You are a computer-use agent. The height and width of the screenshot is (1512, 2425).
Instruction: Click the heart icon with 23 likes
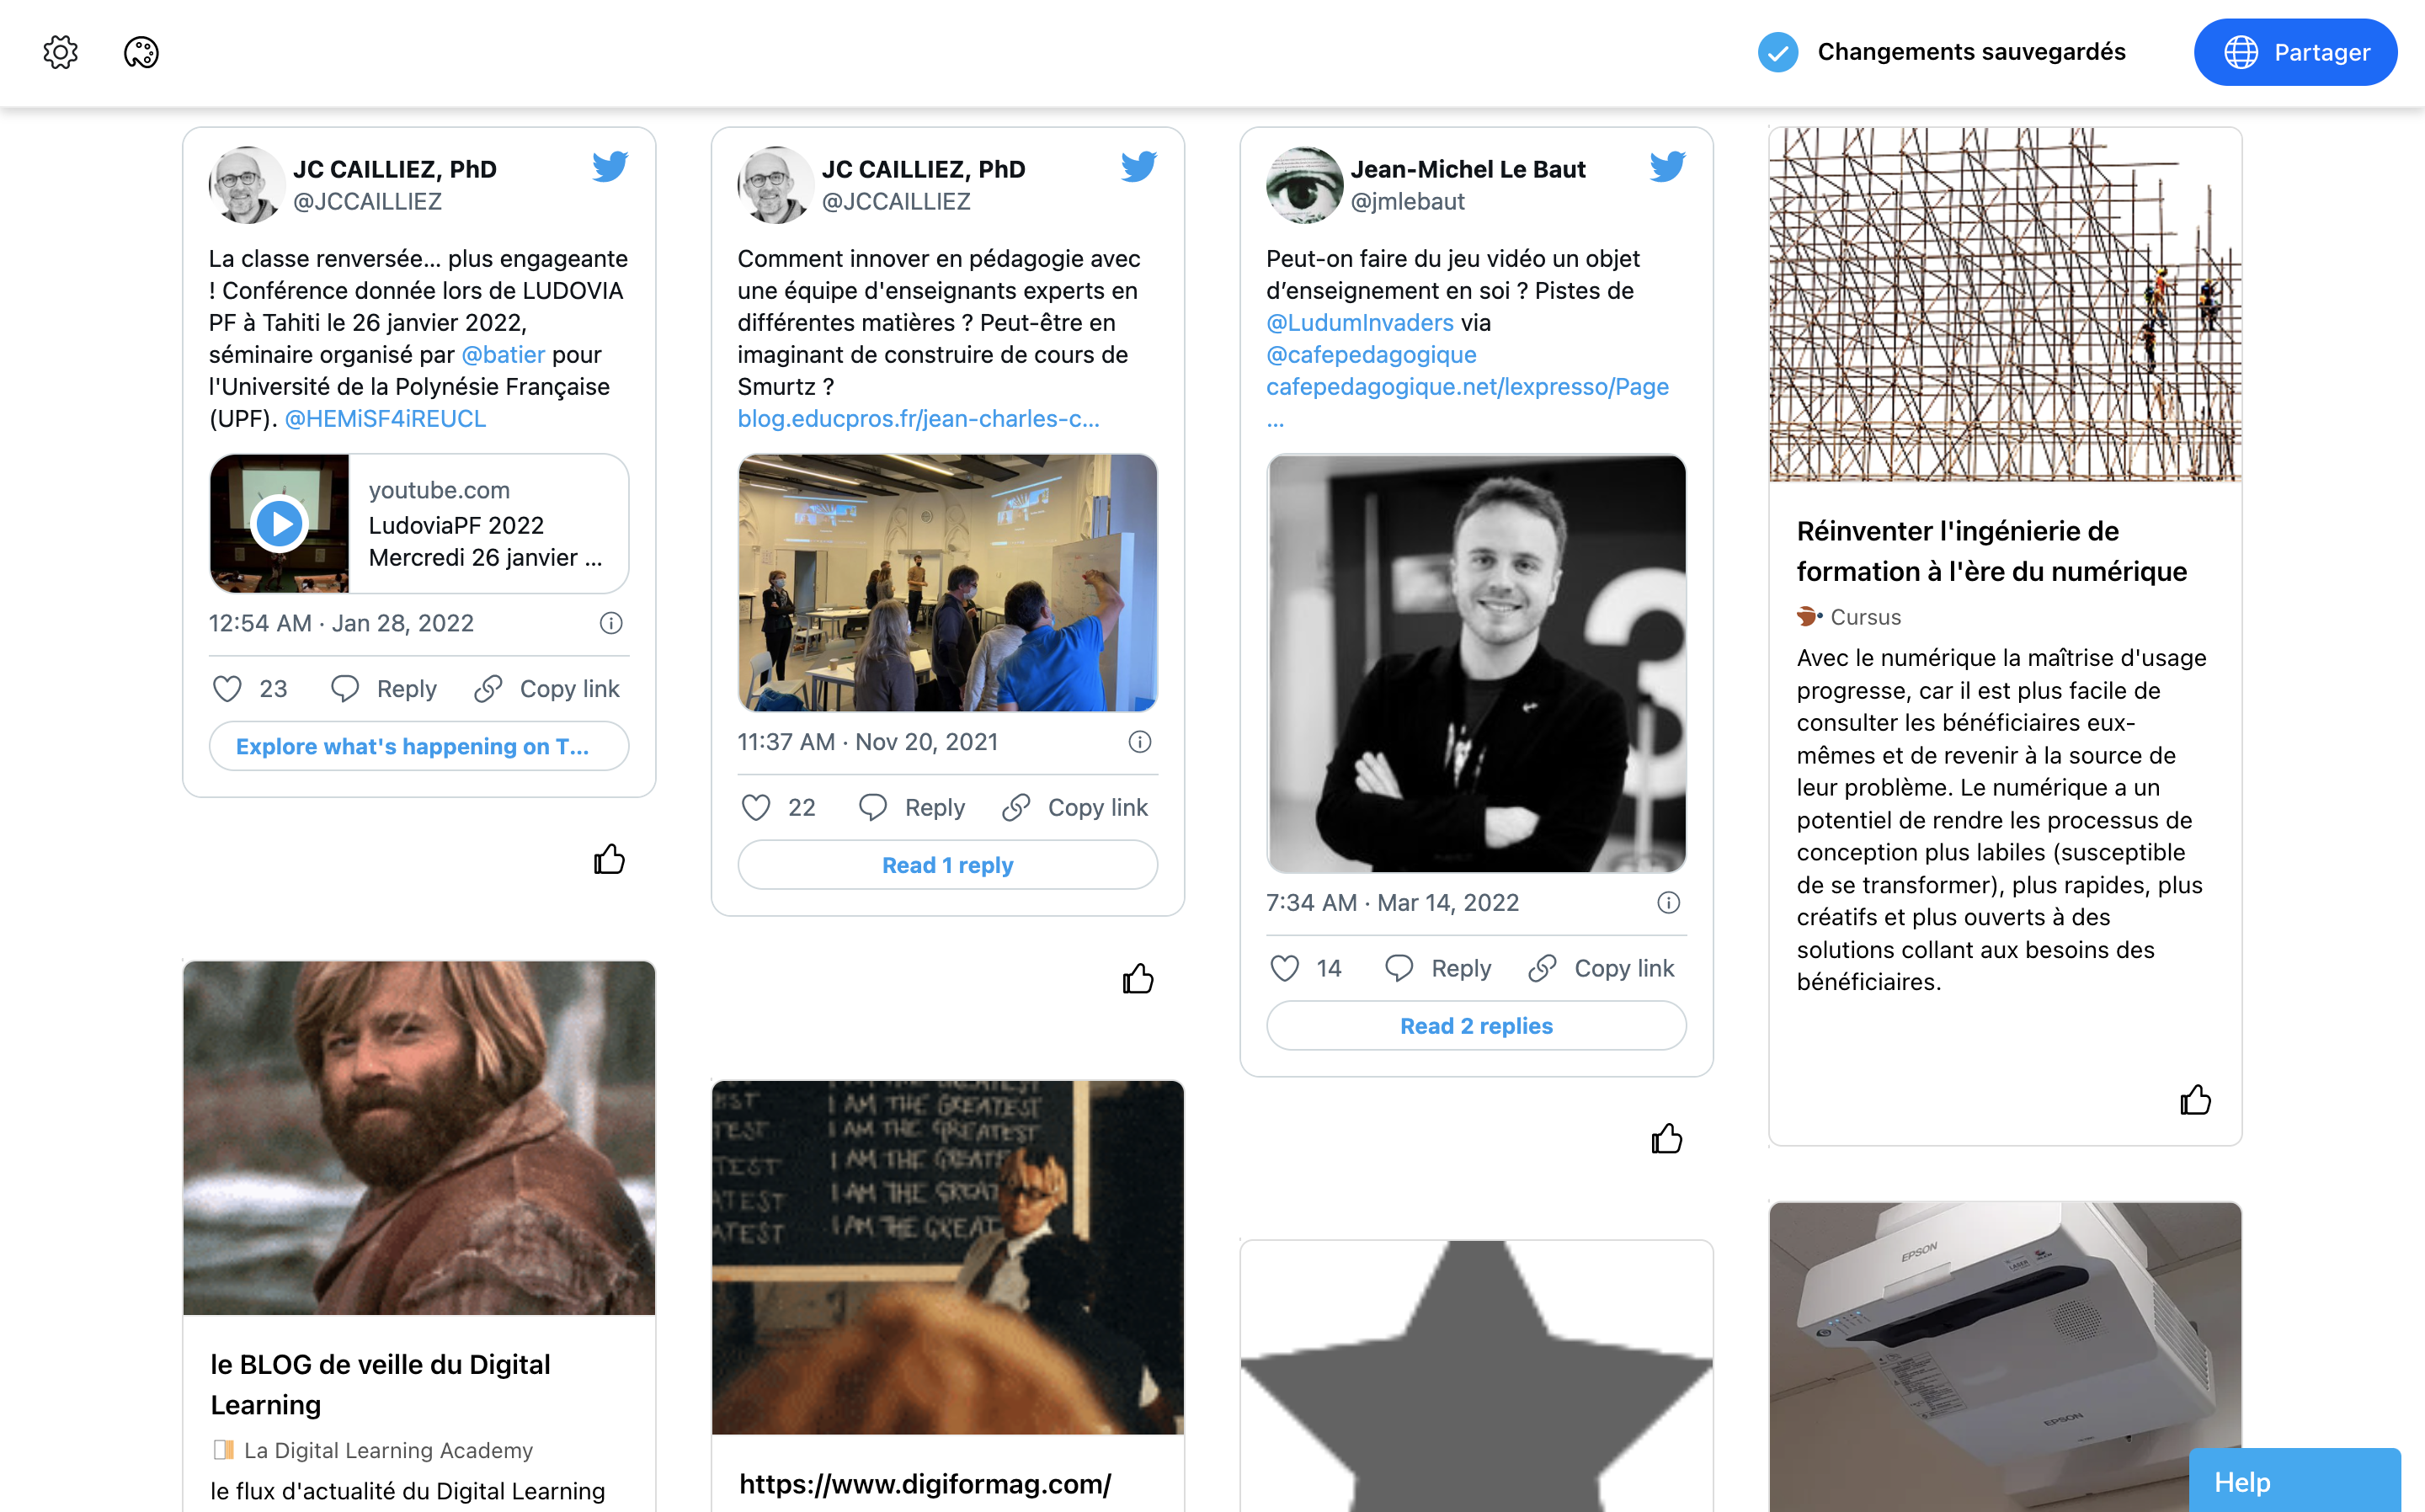(x=228, y=689)
